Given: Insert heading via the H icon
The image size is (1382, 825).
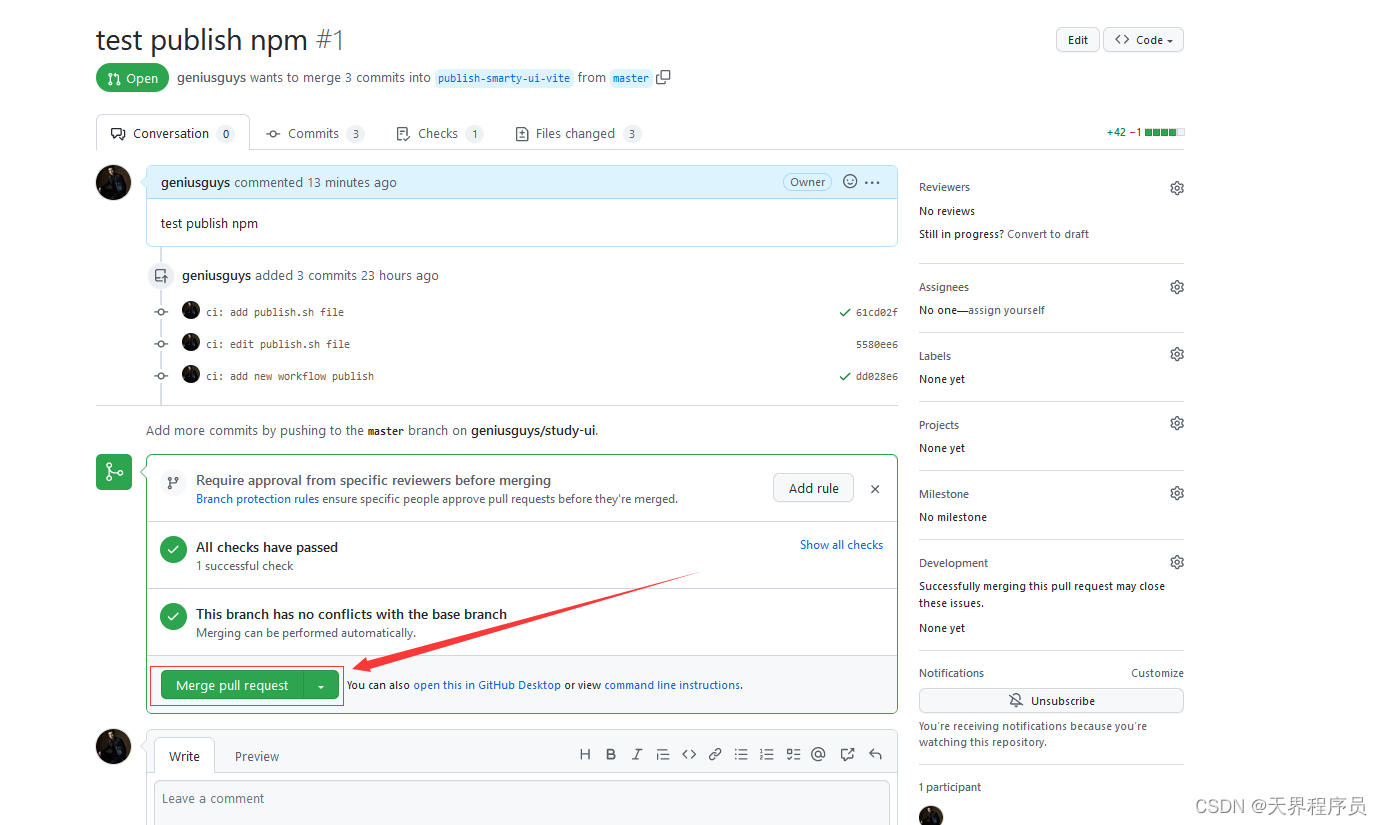Looking at the screenshot, I should pyautogui.click(x=585, y=754).
